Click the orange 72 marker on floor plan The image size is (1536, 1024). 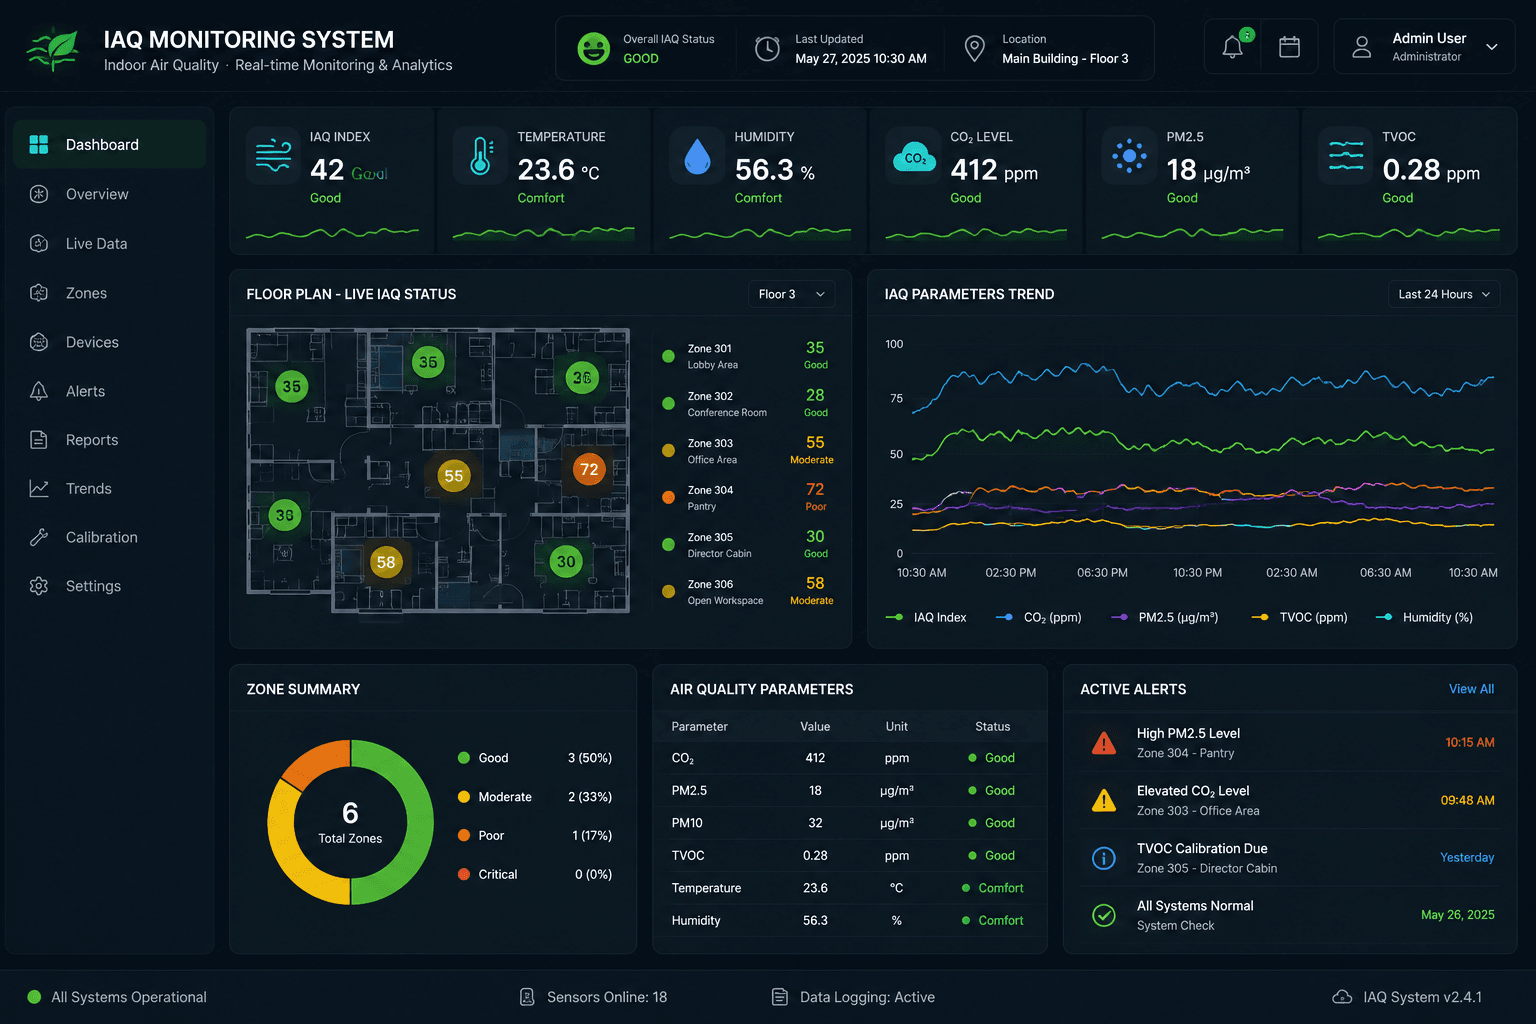pos(589,469)
